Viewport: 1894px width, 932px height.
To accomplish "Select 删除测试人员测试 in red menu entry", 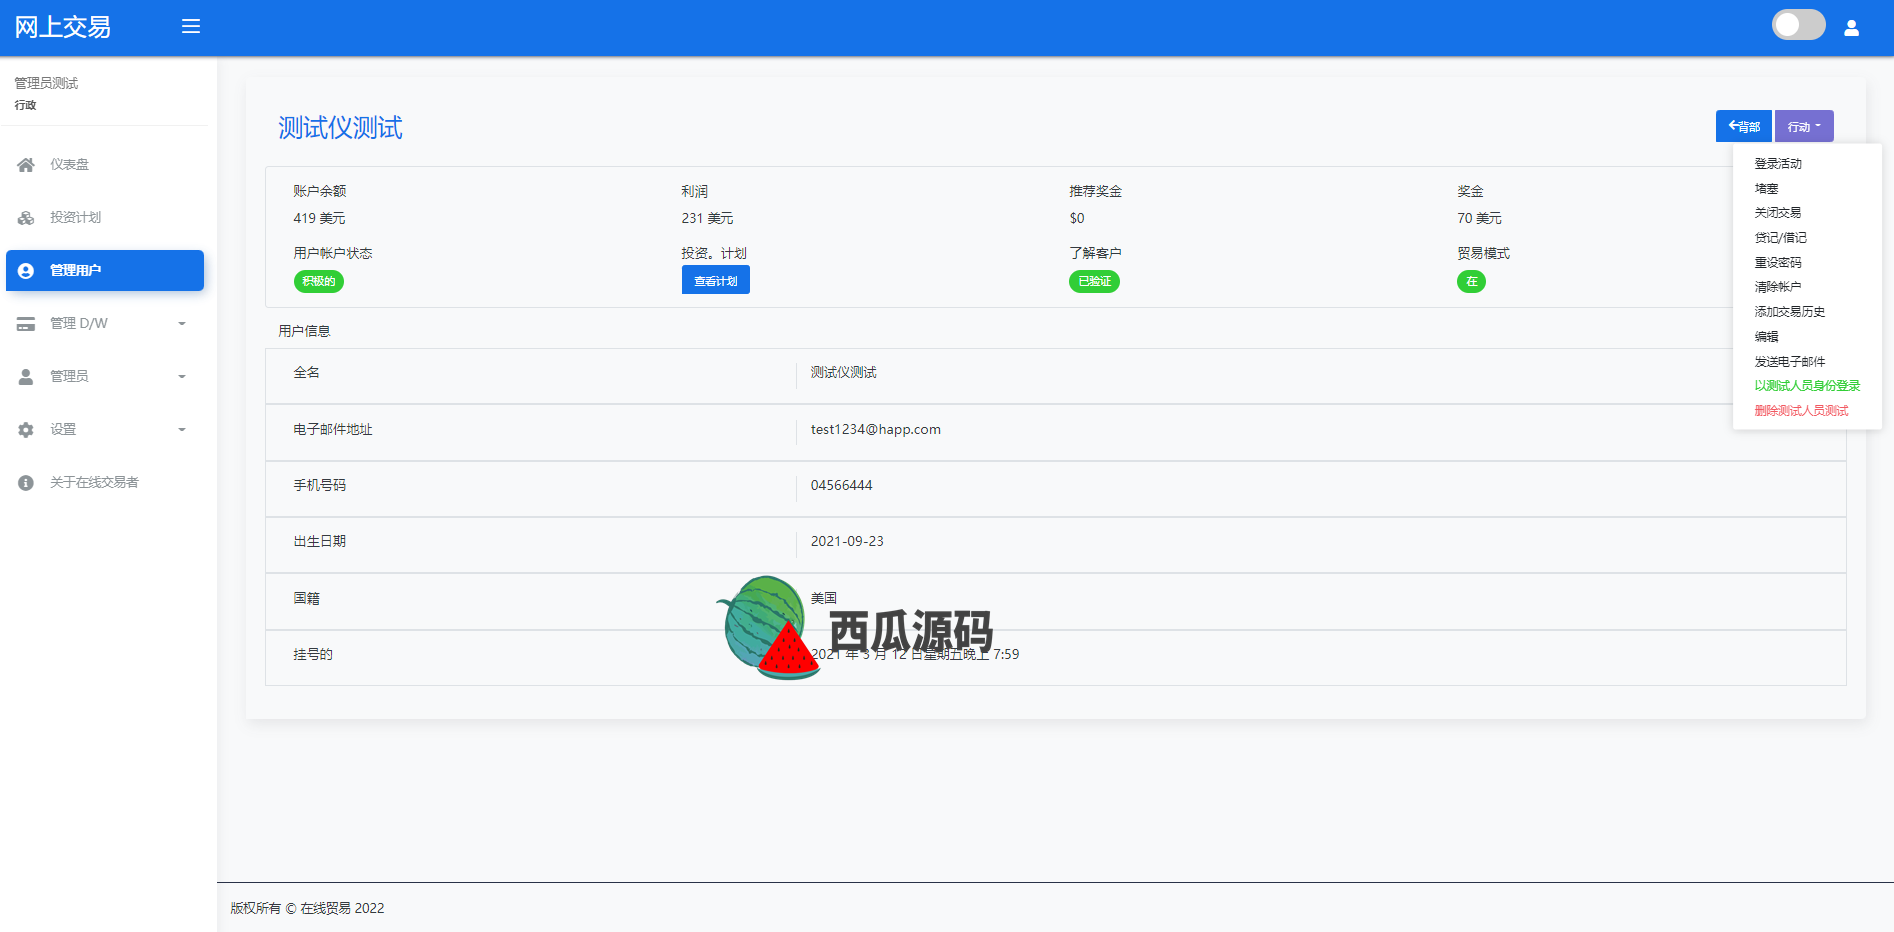I will [x=1801, y=411].
